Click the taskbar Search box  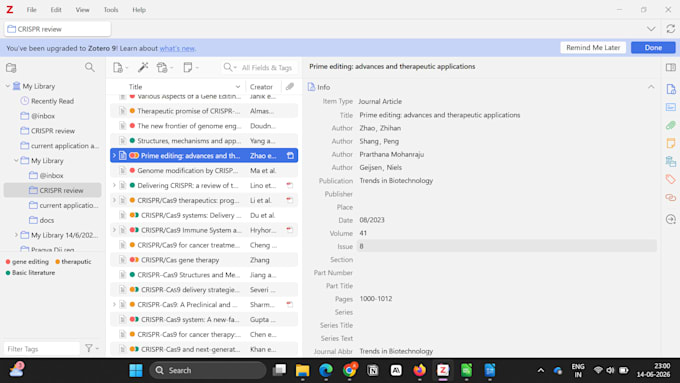pos(208,370)
